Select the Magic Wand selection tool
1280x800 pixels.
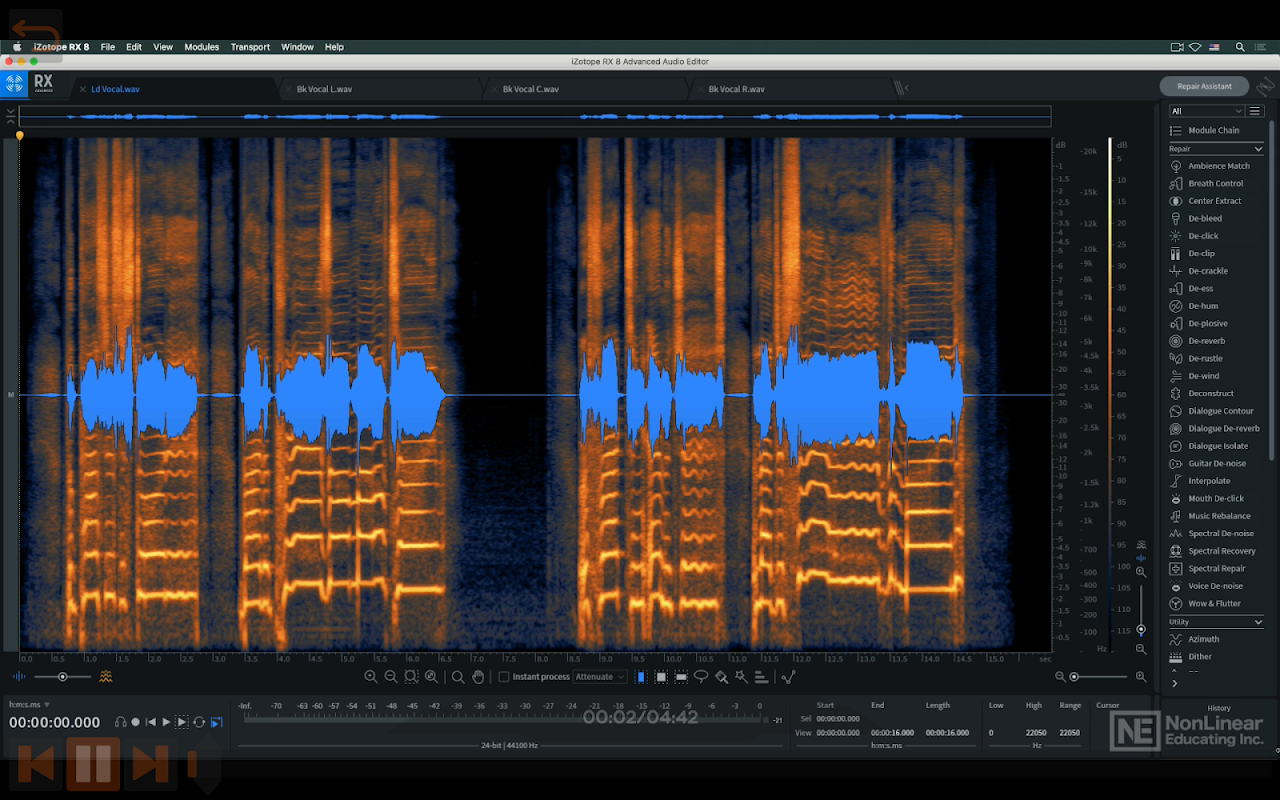coord(741,677)
